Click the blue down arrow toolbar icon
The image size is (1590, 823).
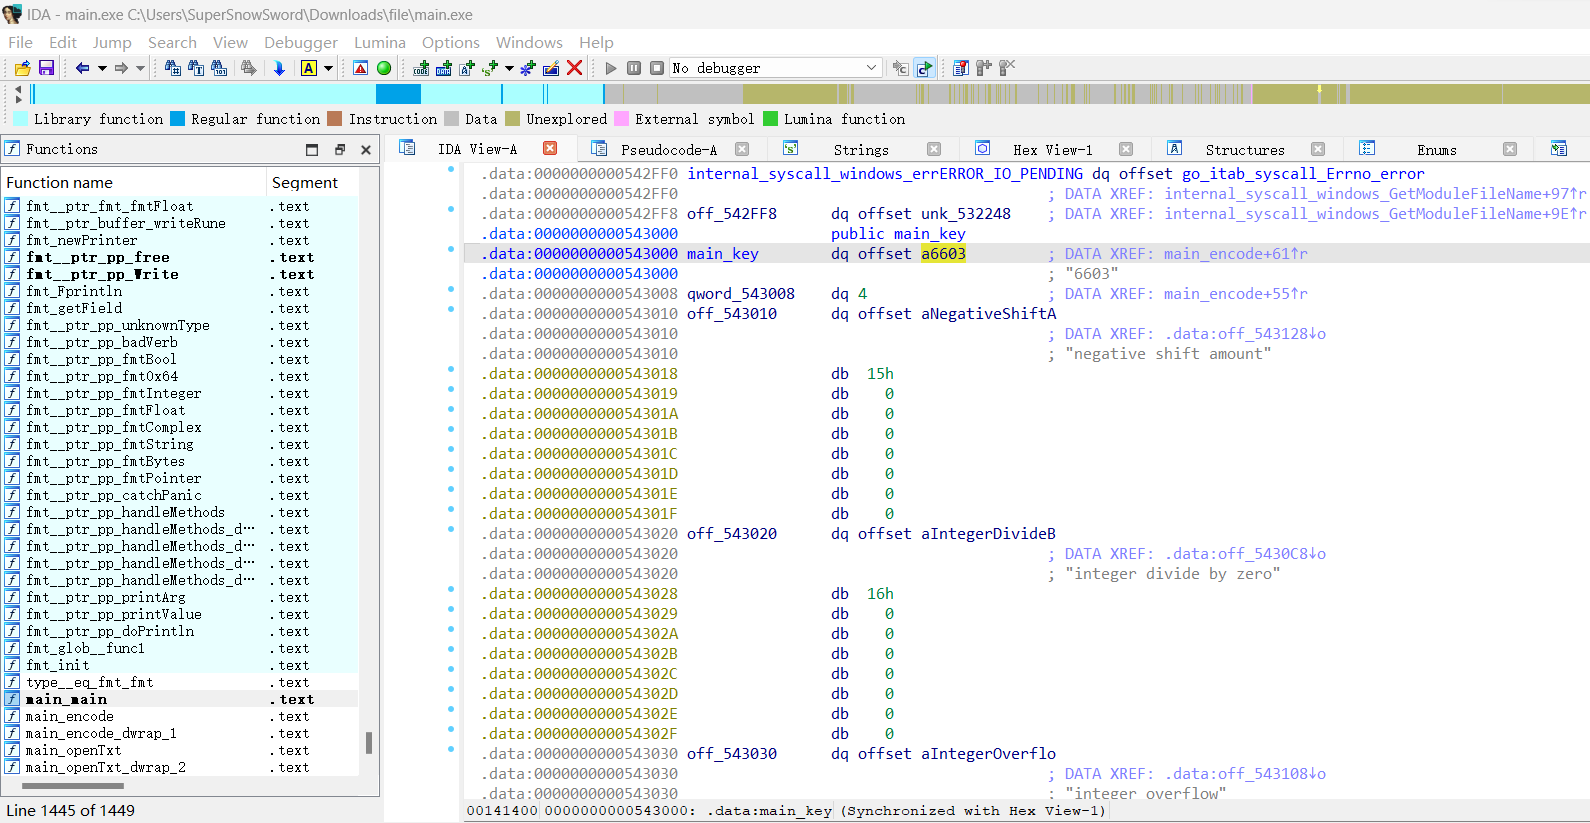click(x=279, y=68)
